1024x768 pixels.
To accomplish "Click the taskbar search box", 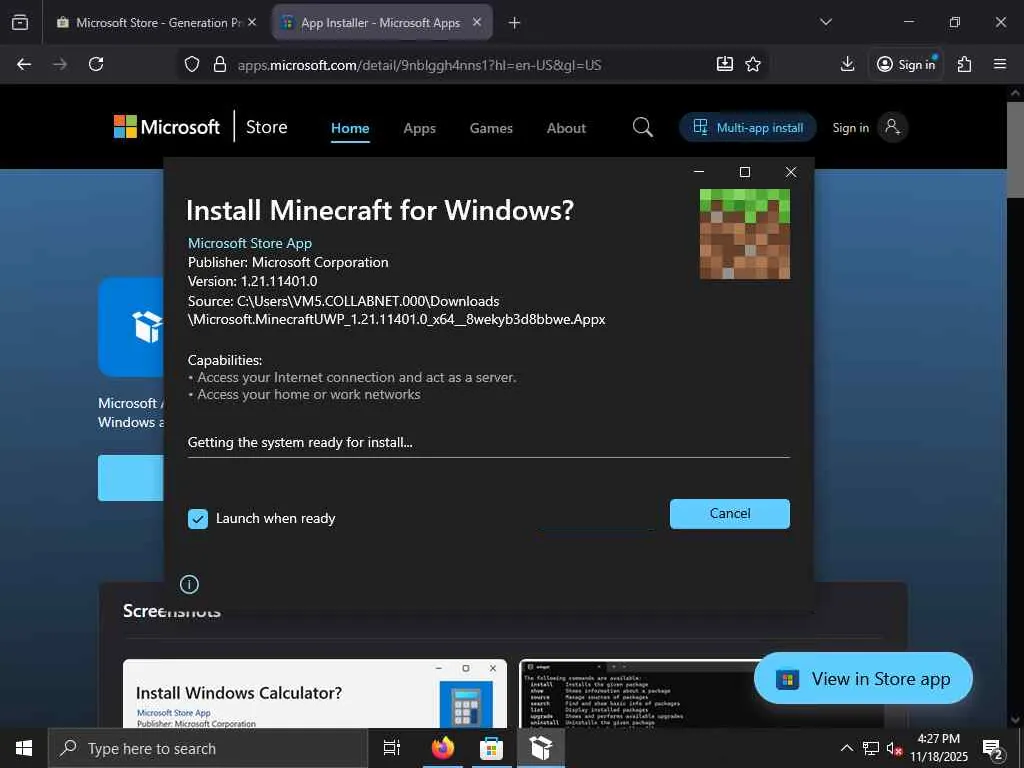I will (208, 748).
